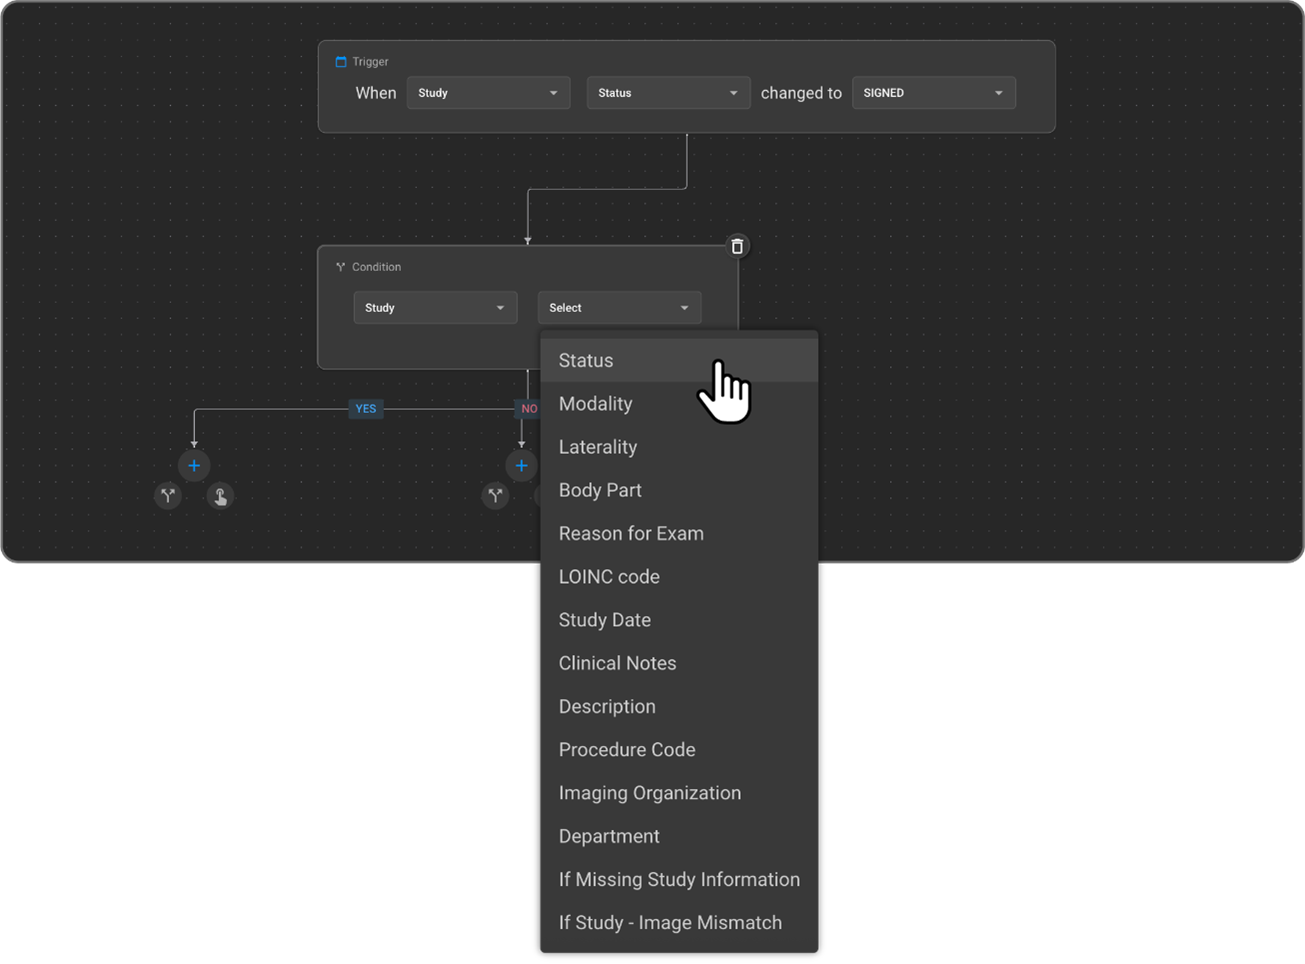The width and height of the screenshot is (1305, 964).
Task: Choose If Missing Study Information
Action: [679, 879]
